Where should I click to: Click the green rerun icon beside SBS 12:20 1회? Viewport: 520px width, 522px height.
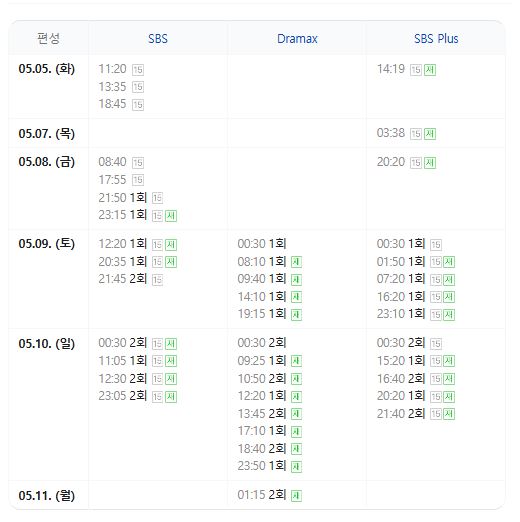tap(171, 245)
